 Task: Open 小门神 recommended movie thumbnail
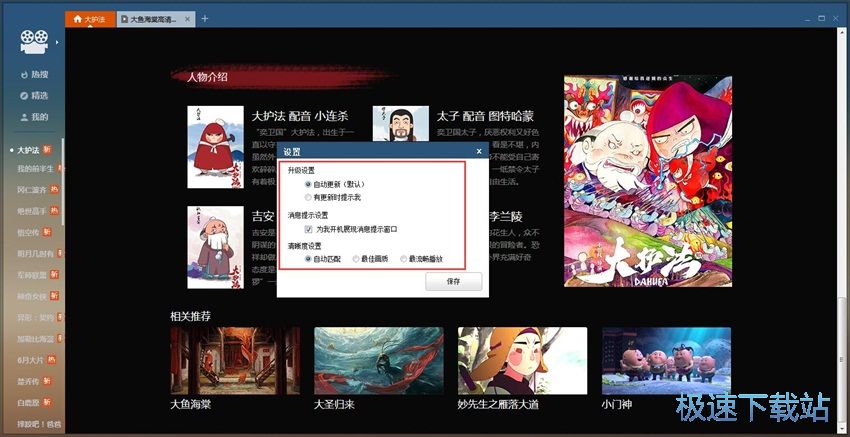pyautogui.click(x=666, y=361)
